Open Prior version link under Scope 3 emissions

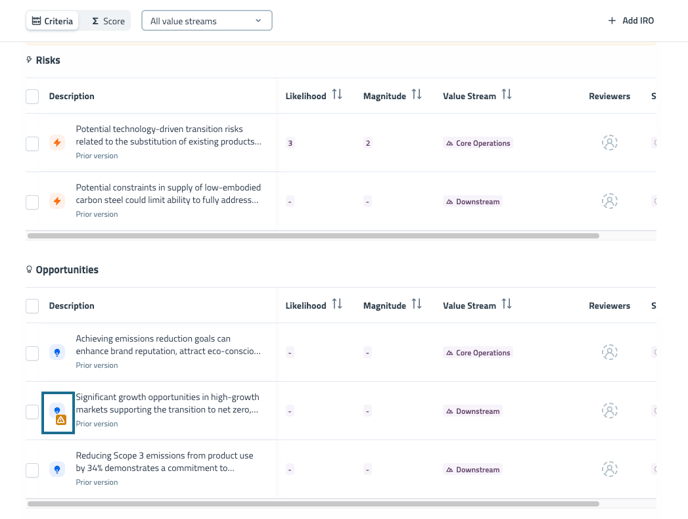tap(97, 482)
